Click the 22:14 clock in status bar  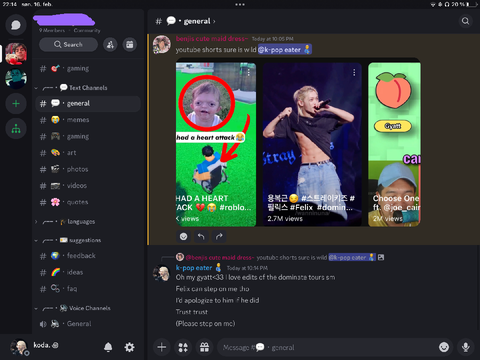coord(10,4)
